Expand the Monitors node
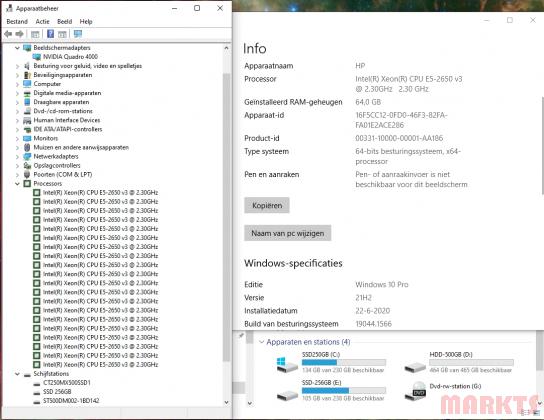 tap(17, 138)
